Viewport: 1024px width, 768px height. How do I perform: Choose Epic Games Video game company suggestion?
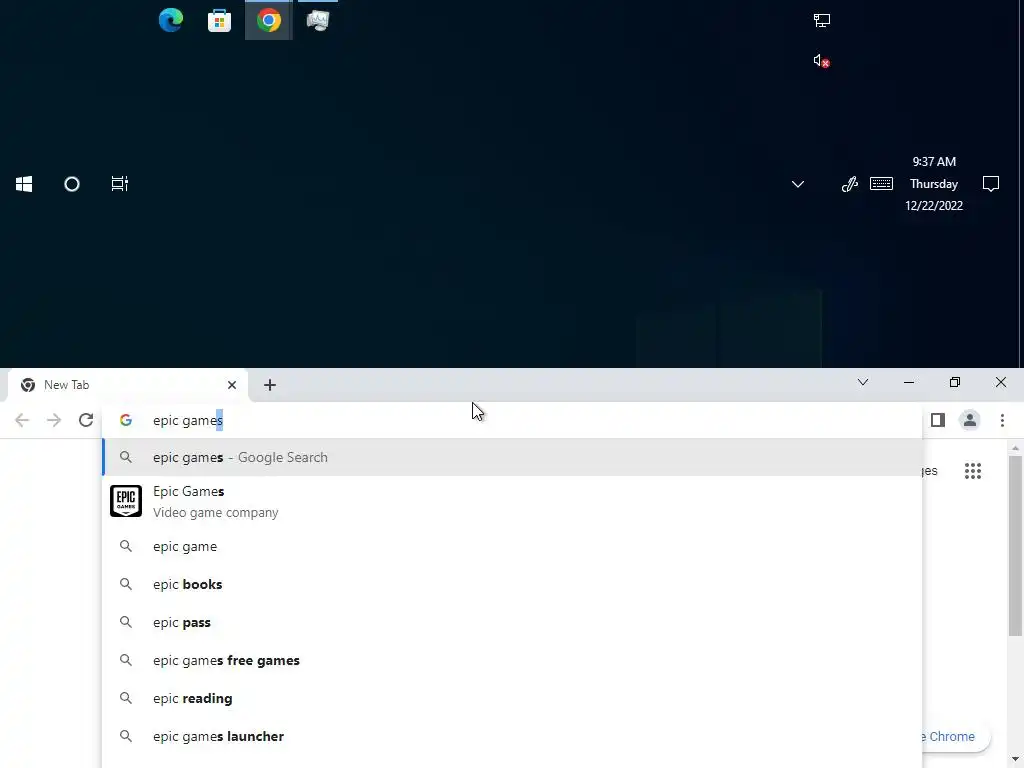[x=512, y=502]
